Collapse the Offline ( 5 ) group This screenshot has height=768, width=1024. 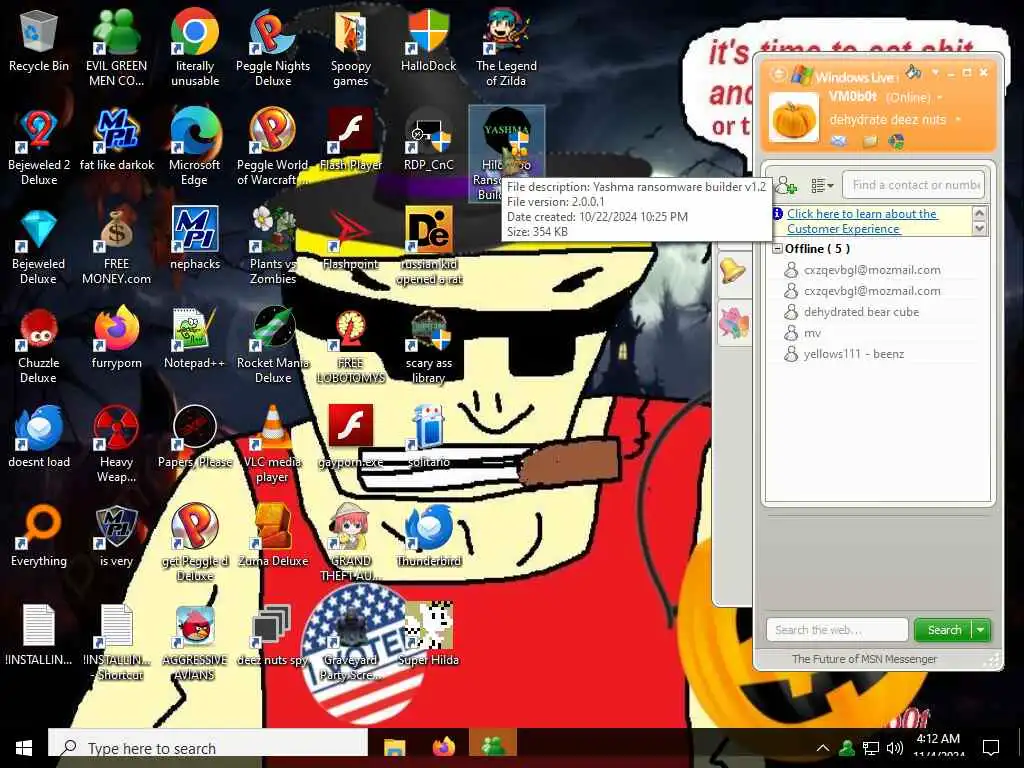(x=778, y=249)
